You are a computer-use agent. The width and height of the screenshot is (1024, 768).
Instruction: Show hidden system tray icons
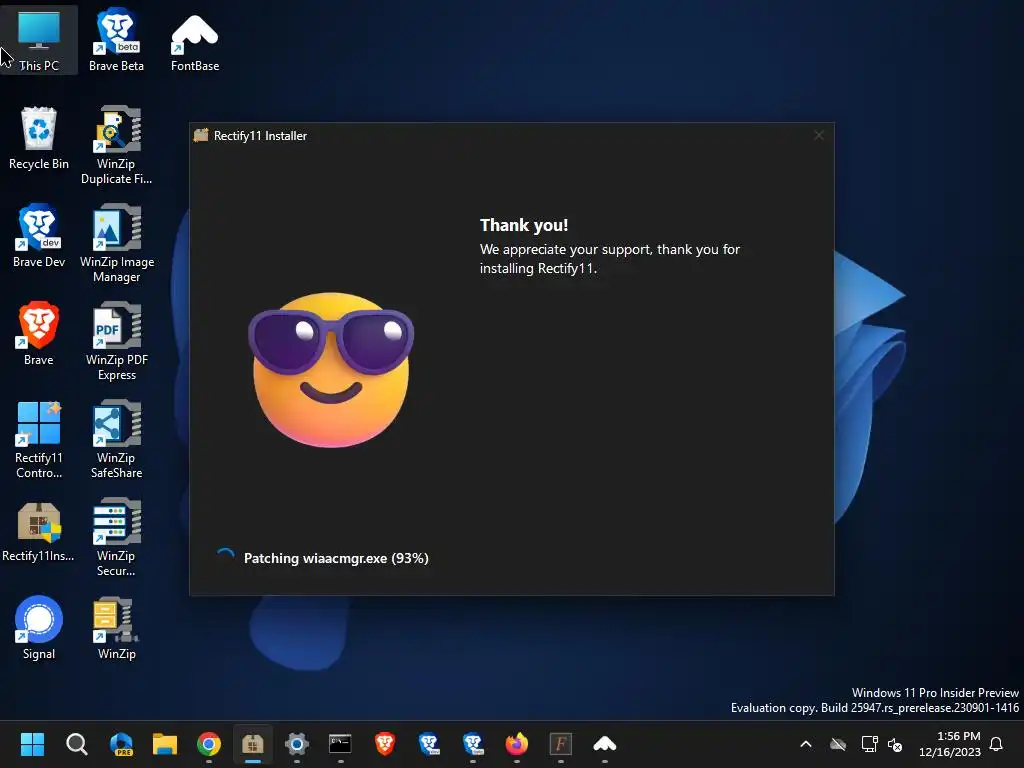[806, 744]
